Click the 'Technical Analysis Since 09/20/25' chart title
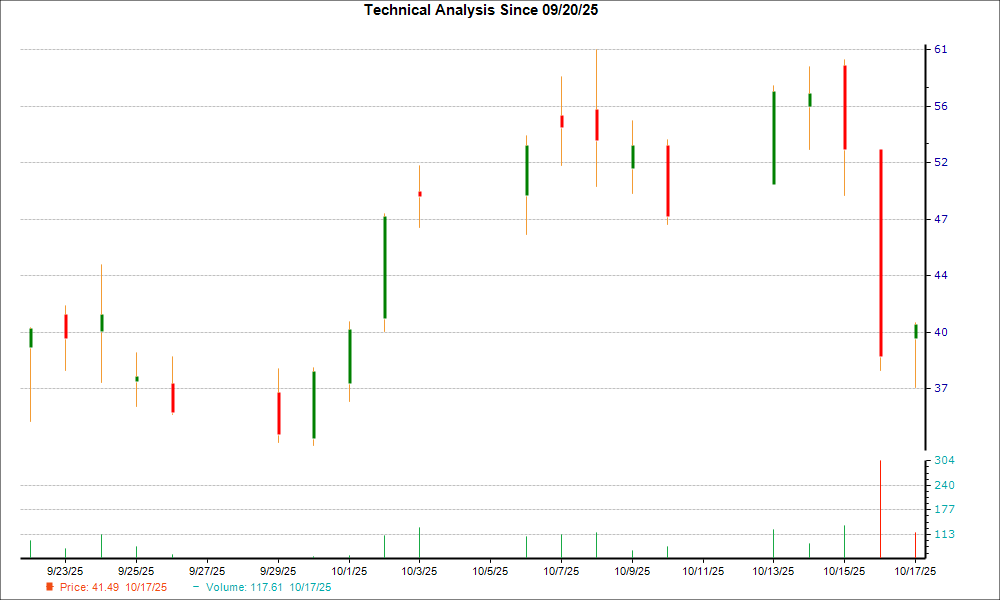Screen dimensions: 1000x600 488,10
